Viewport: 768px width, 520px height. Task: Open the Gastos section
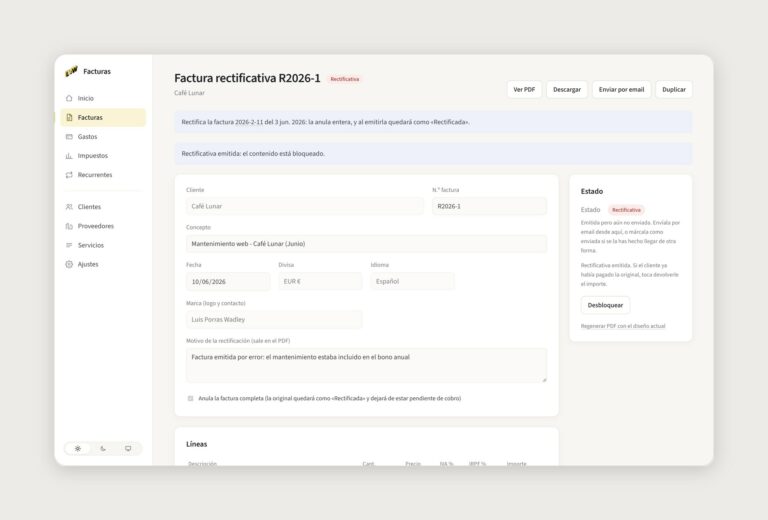[x=103, y=137]
